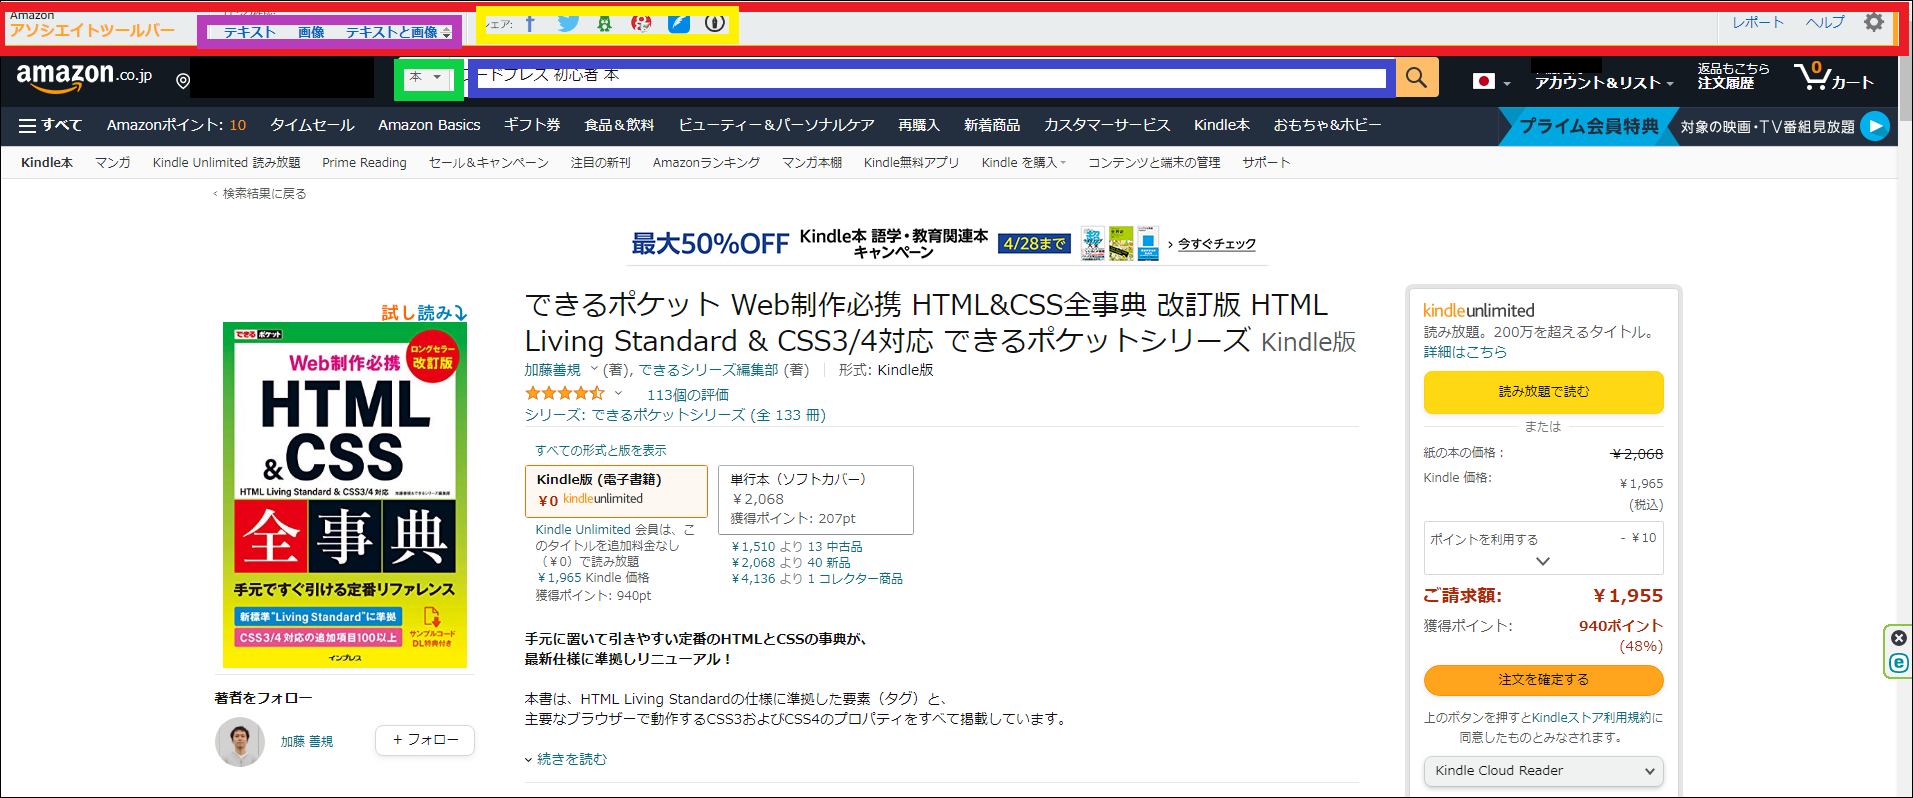Click the black circular share icon
The height and width of the screenshot is (798, 1913).
(715, 23)
